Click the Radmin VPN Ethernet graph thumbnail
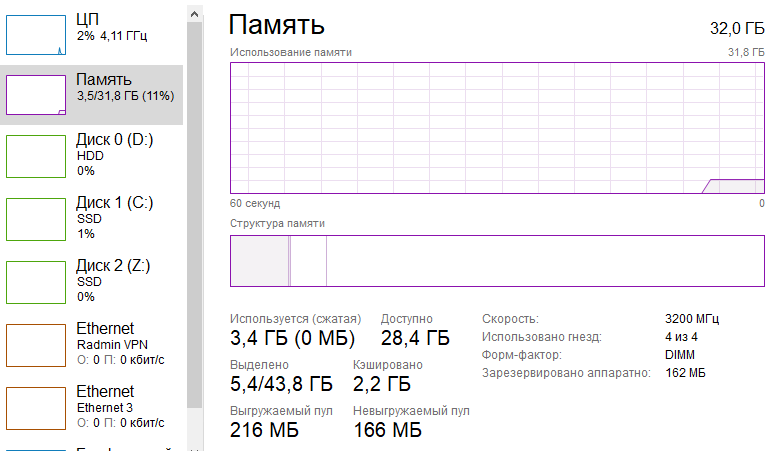Image resolution: width=781 pixels, height=451 pixels. [35, 345]
